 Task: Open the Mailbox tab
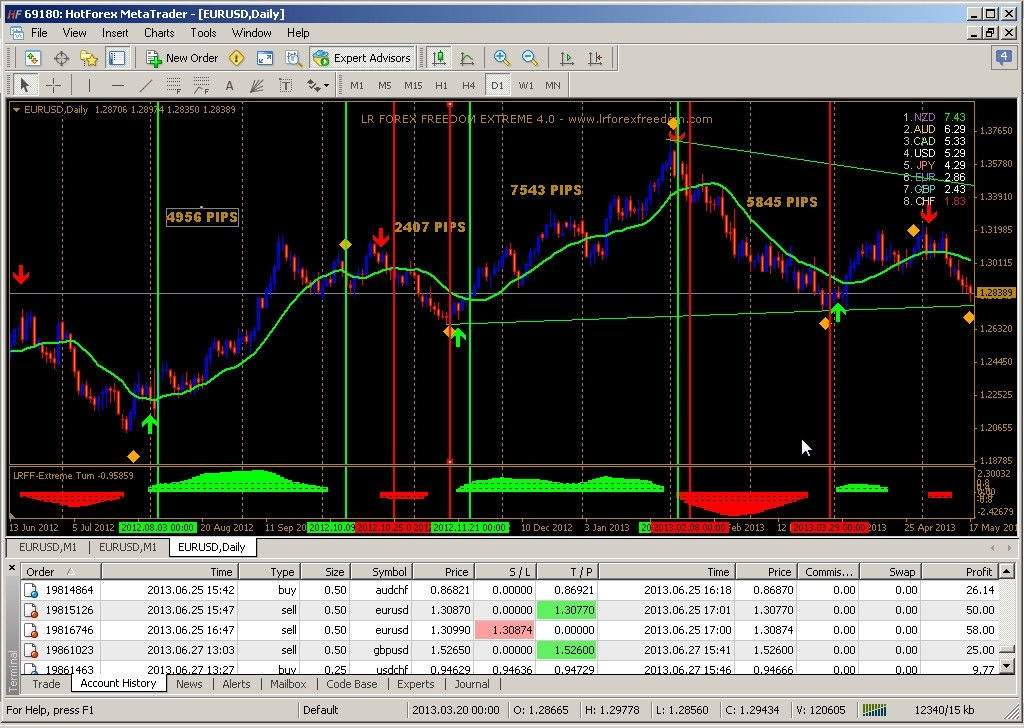[x=288, y=684]
